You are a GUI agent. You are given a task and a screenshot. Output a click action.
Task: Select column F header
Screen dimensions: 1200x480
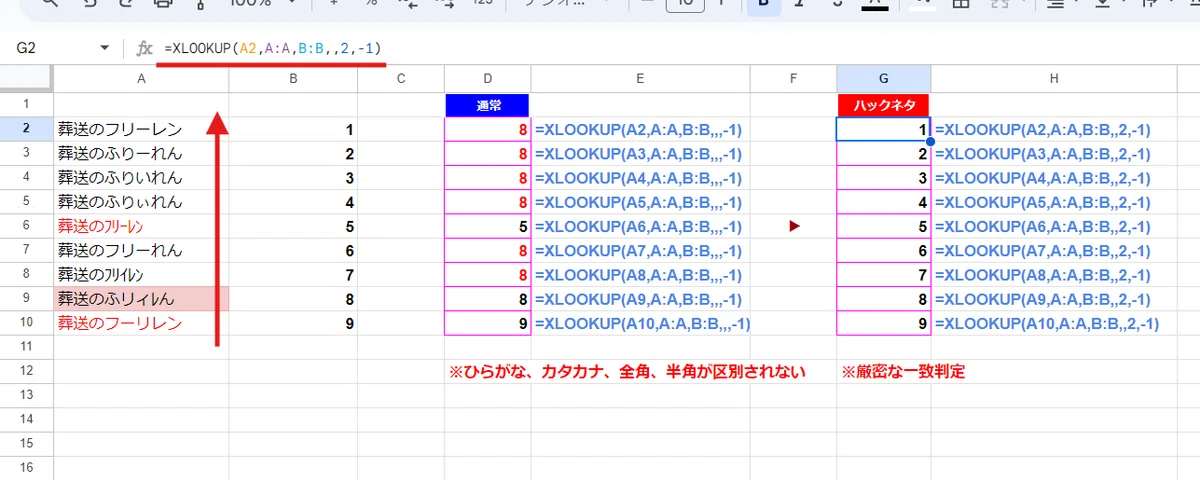793,79
